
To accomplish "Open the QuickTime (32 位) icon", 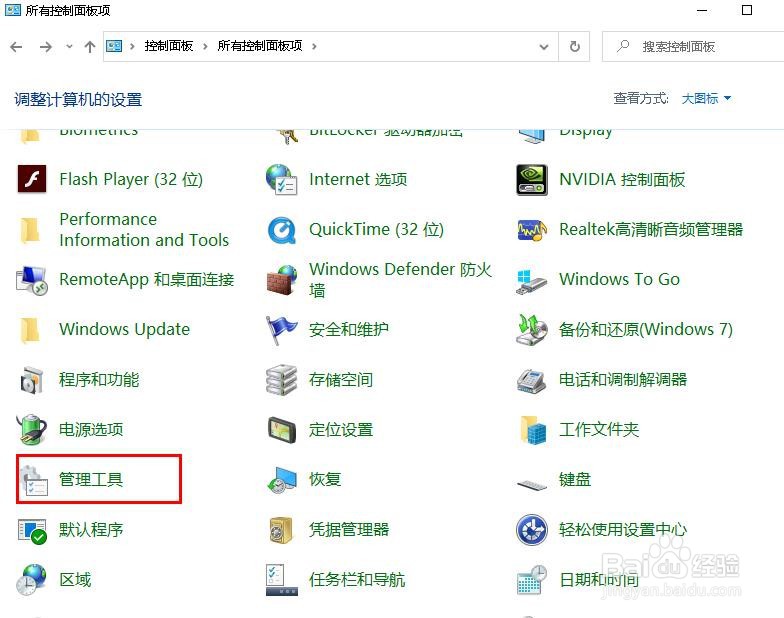I will coord(282,230).
